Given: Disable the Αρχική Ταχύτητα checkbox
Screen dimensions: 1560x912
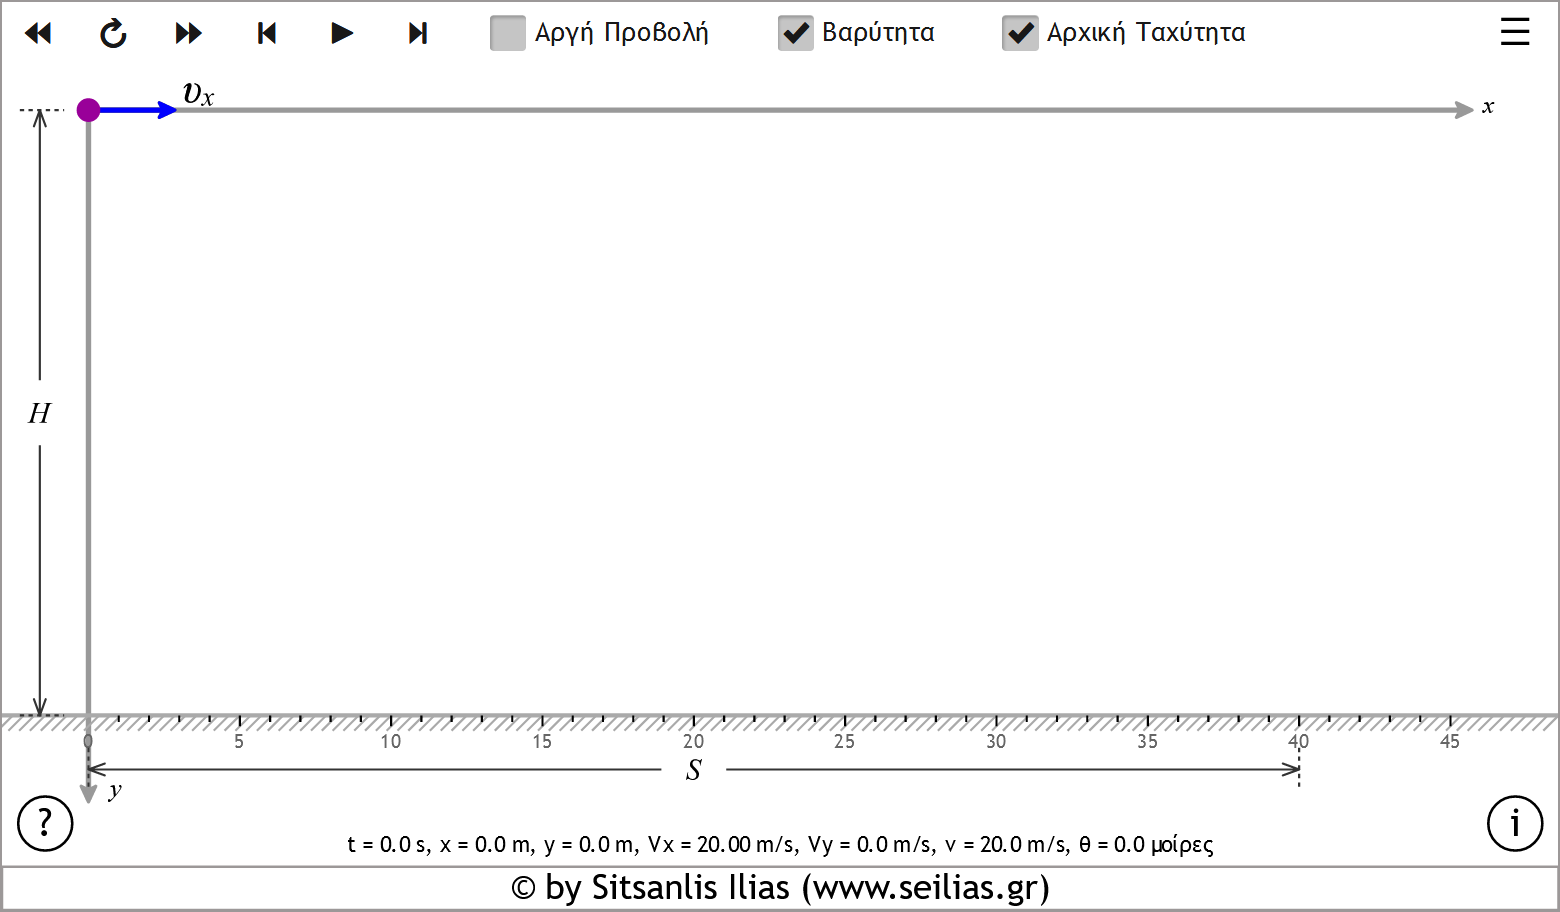Looking at the screenshot, I should point(1020,33).
